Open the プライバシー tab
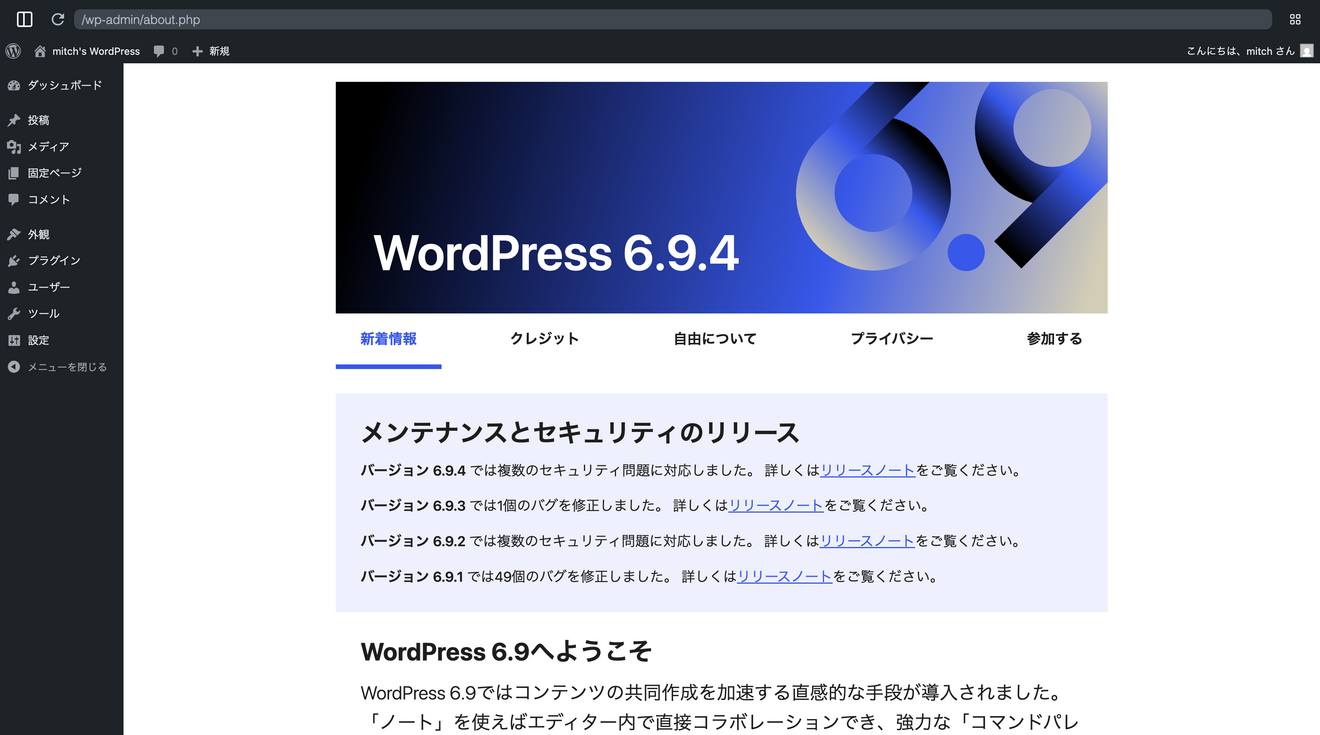 [891, 338]
